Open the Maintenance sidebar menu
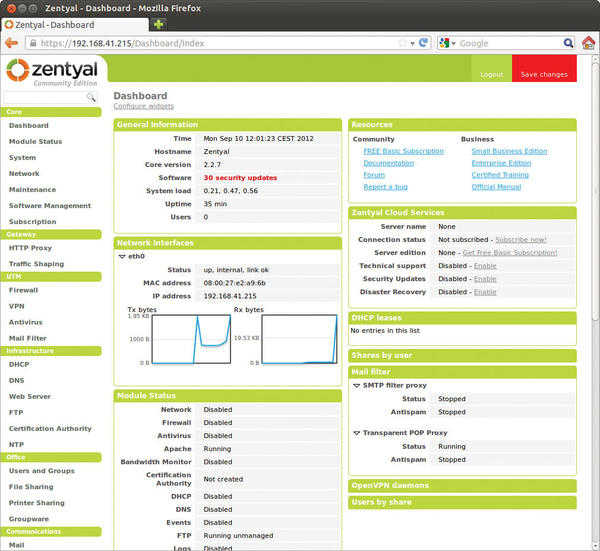 pyautogui.click(x=32, y=190)
